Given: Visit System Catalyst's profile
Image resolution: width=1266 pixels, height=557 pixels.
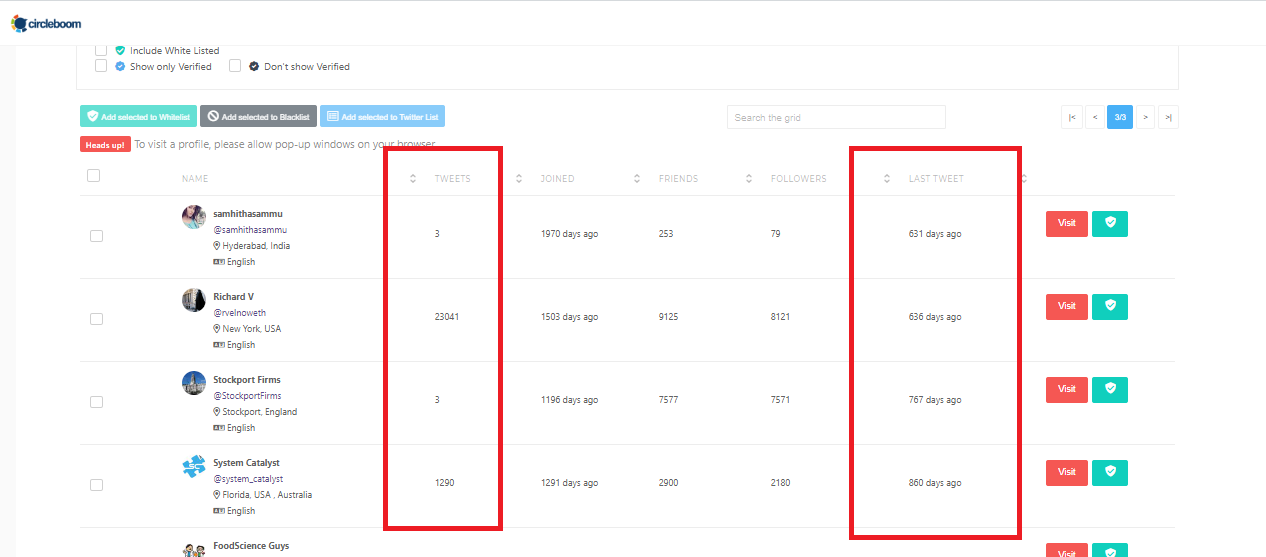Looking at the screenshot, I should click(x=1067, y=473).
